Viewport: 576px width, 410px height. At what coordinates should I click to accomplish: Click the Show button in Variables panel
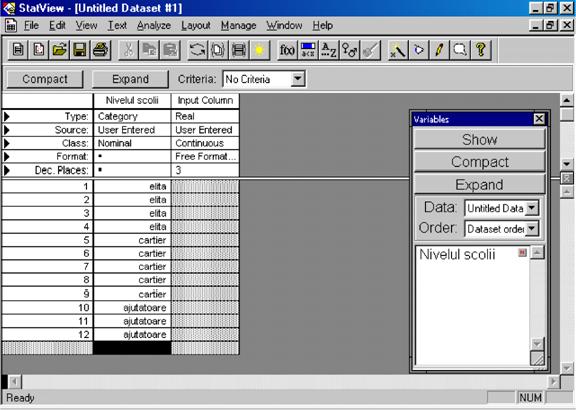pyautogui.click(x=479, y=139)
